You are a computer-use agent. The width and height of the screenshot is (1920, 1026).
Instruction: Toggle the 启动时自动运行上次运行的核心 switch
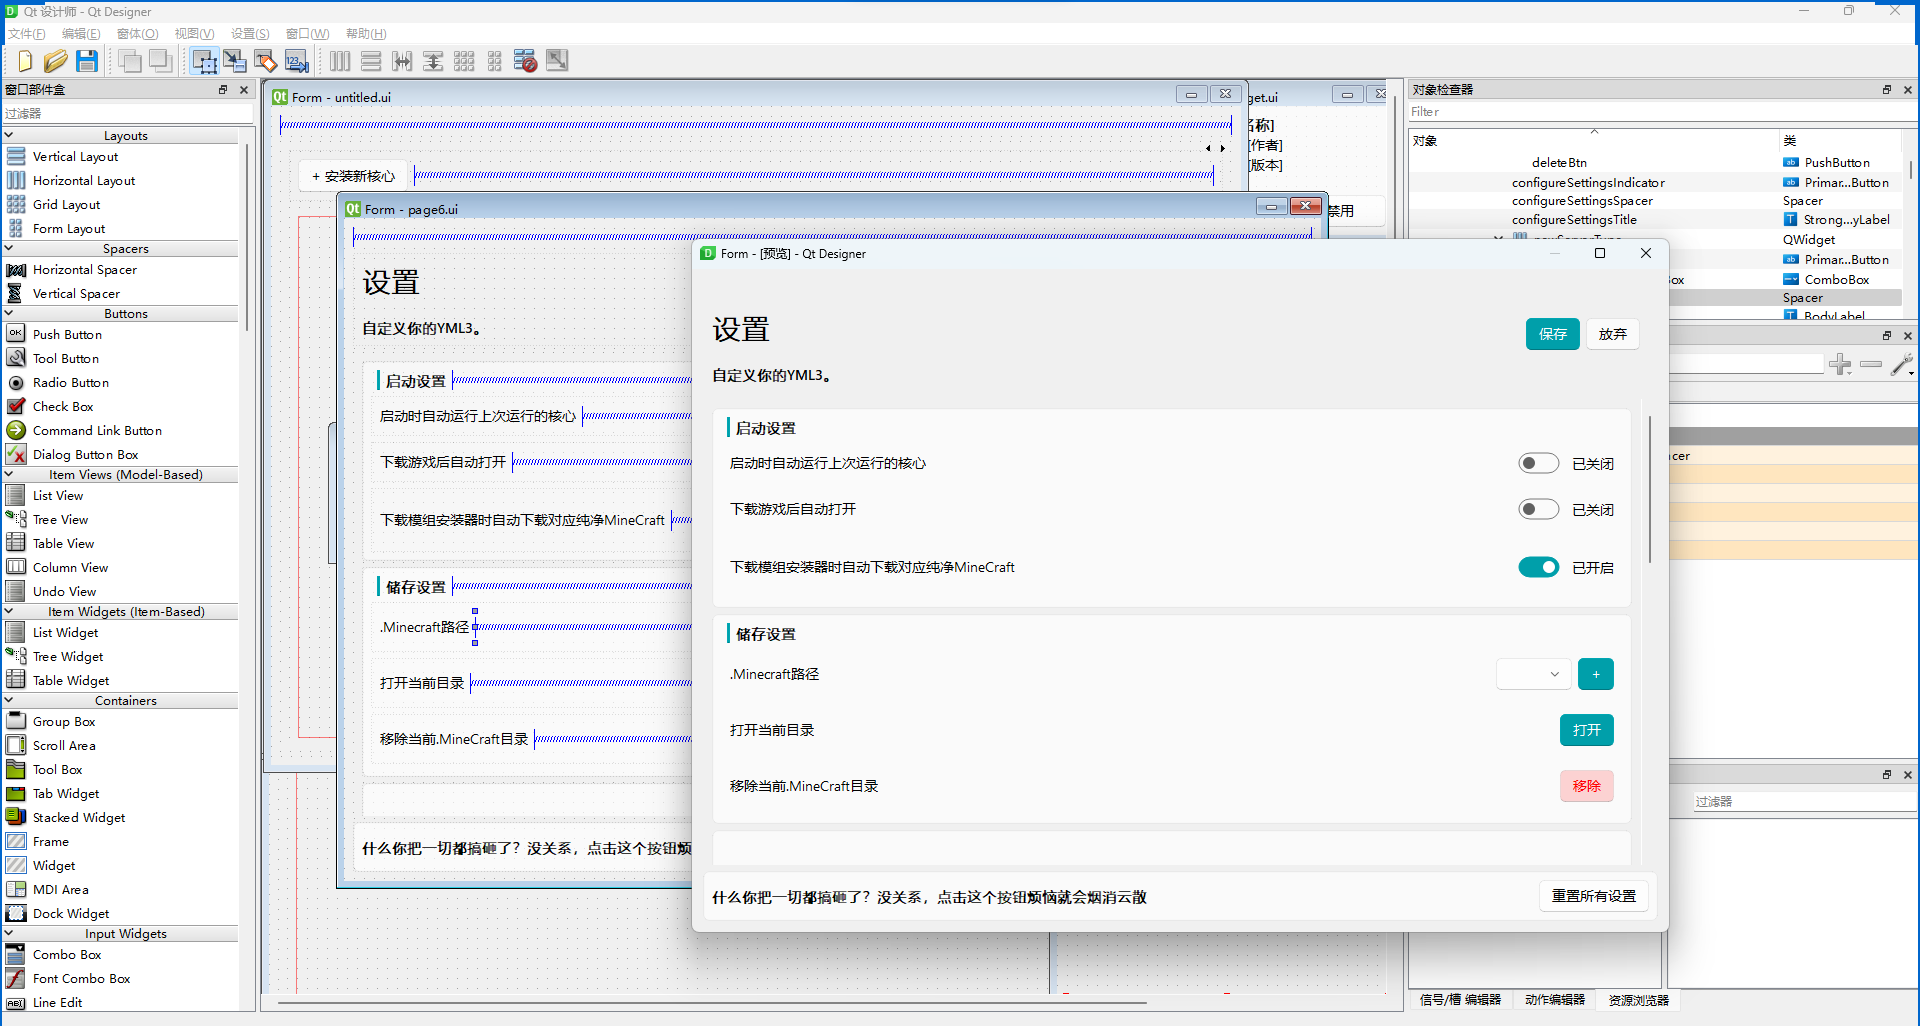[1538, 463]
